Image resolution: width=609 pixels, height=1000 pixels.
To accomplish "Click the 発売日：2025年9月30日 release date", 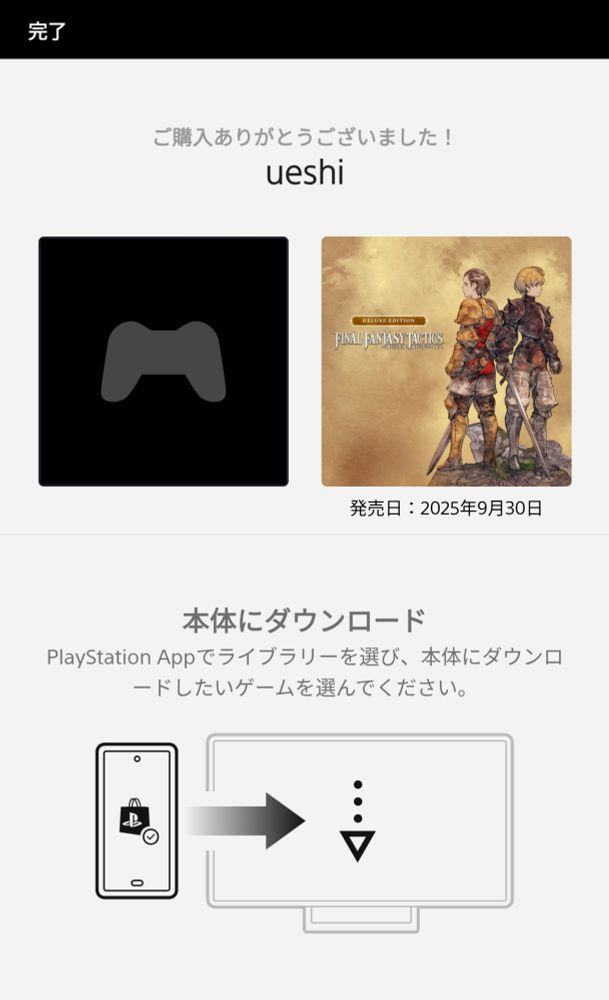I will coord(446,508).
